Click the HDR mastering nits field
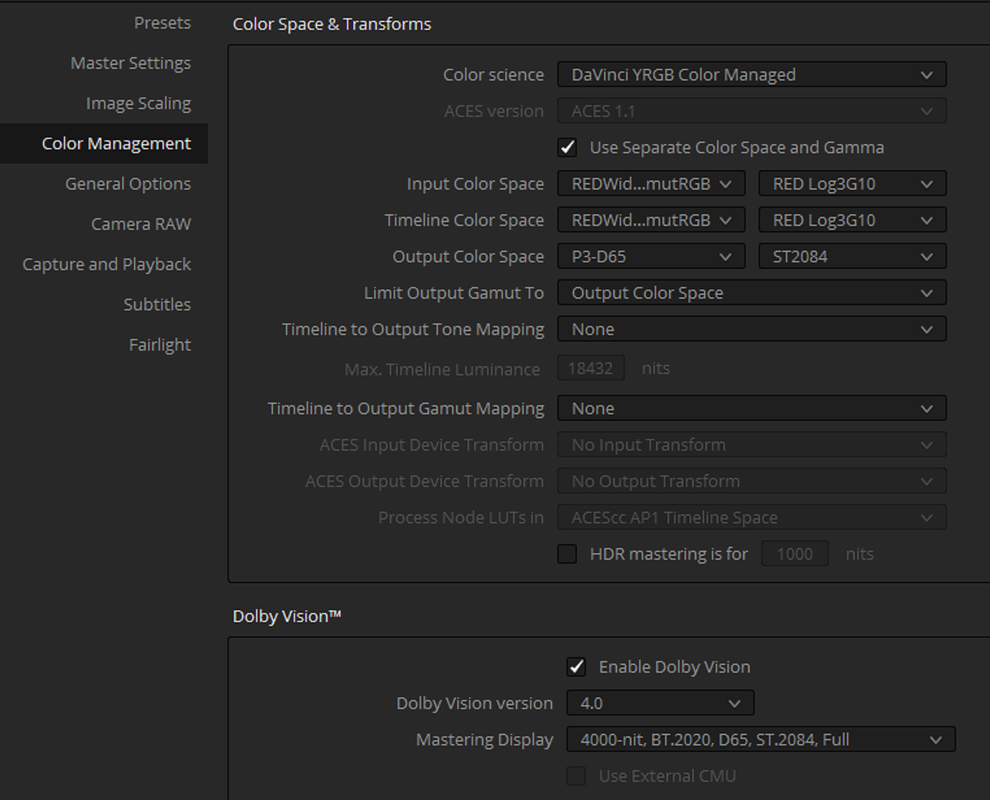Screen dimensions: 990x800 (794, 554)
